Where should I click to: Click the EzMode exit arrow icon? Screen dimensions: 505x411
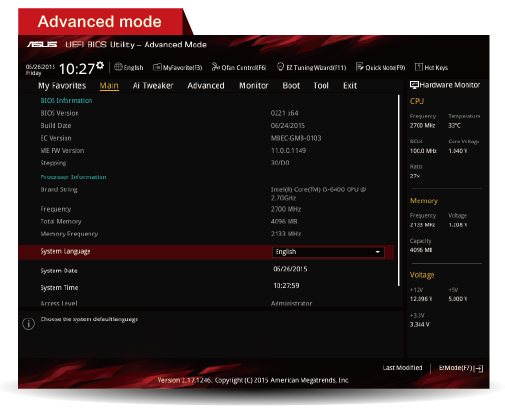pyautogui.click(x=479, y=368)
